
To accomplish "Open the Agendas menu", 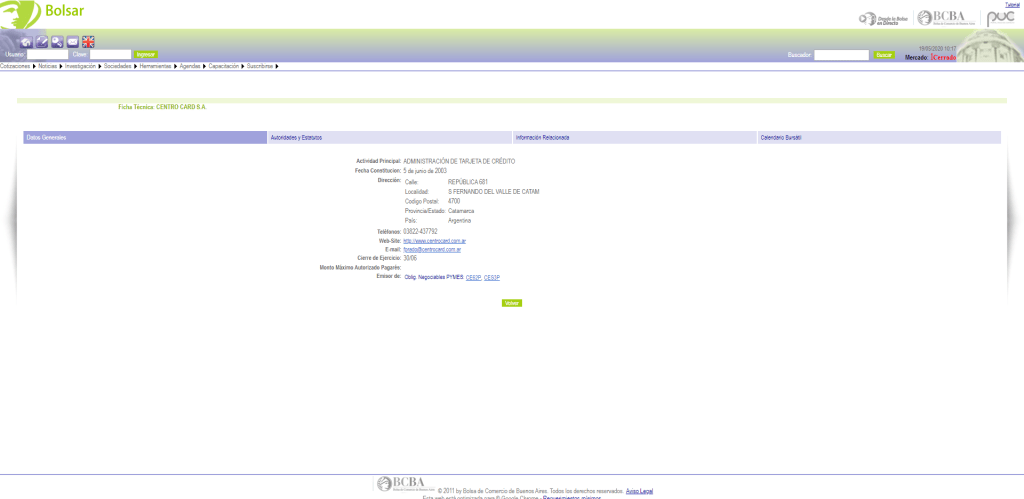I will click(x=192, y=66).
